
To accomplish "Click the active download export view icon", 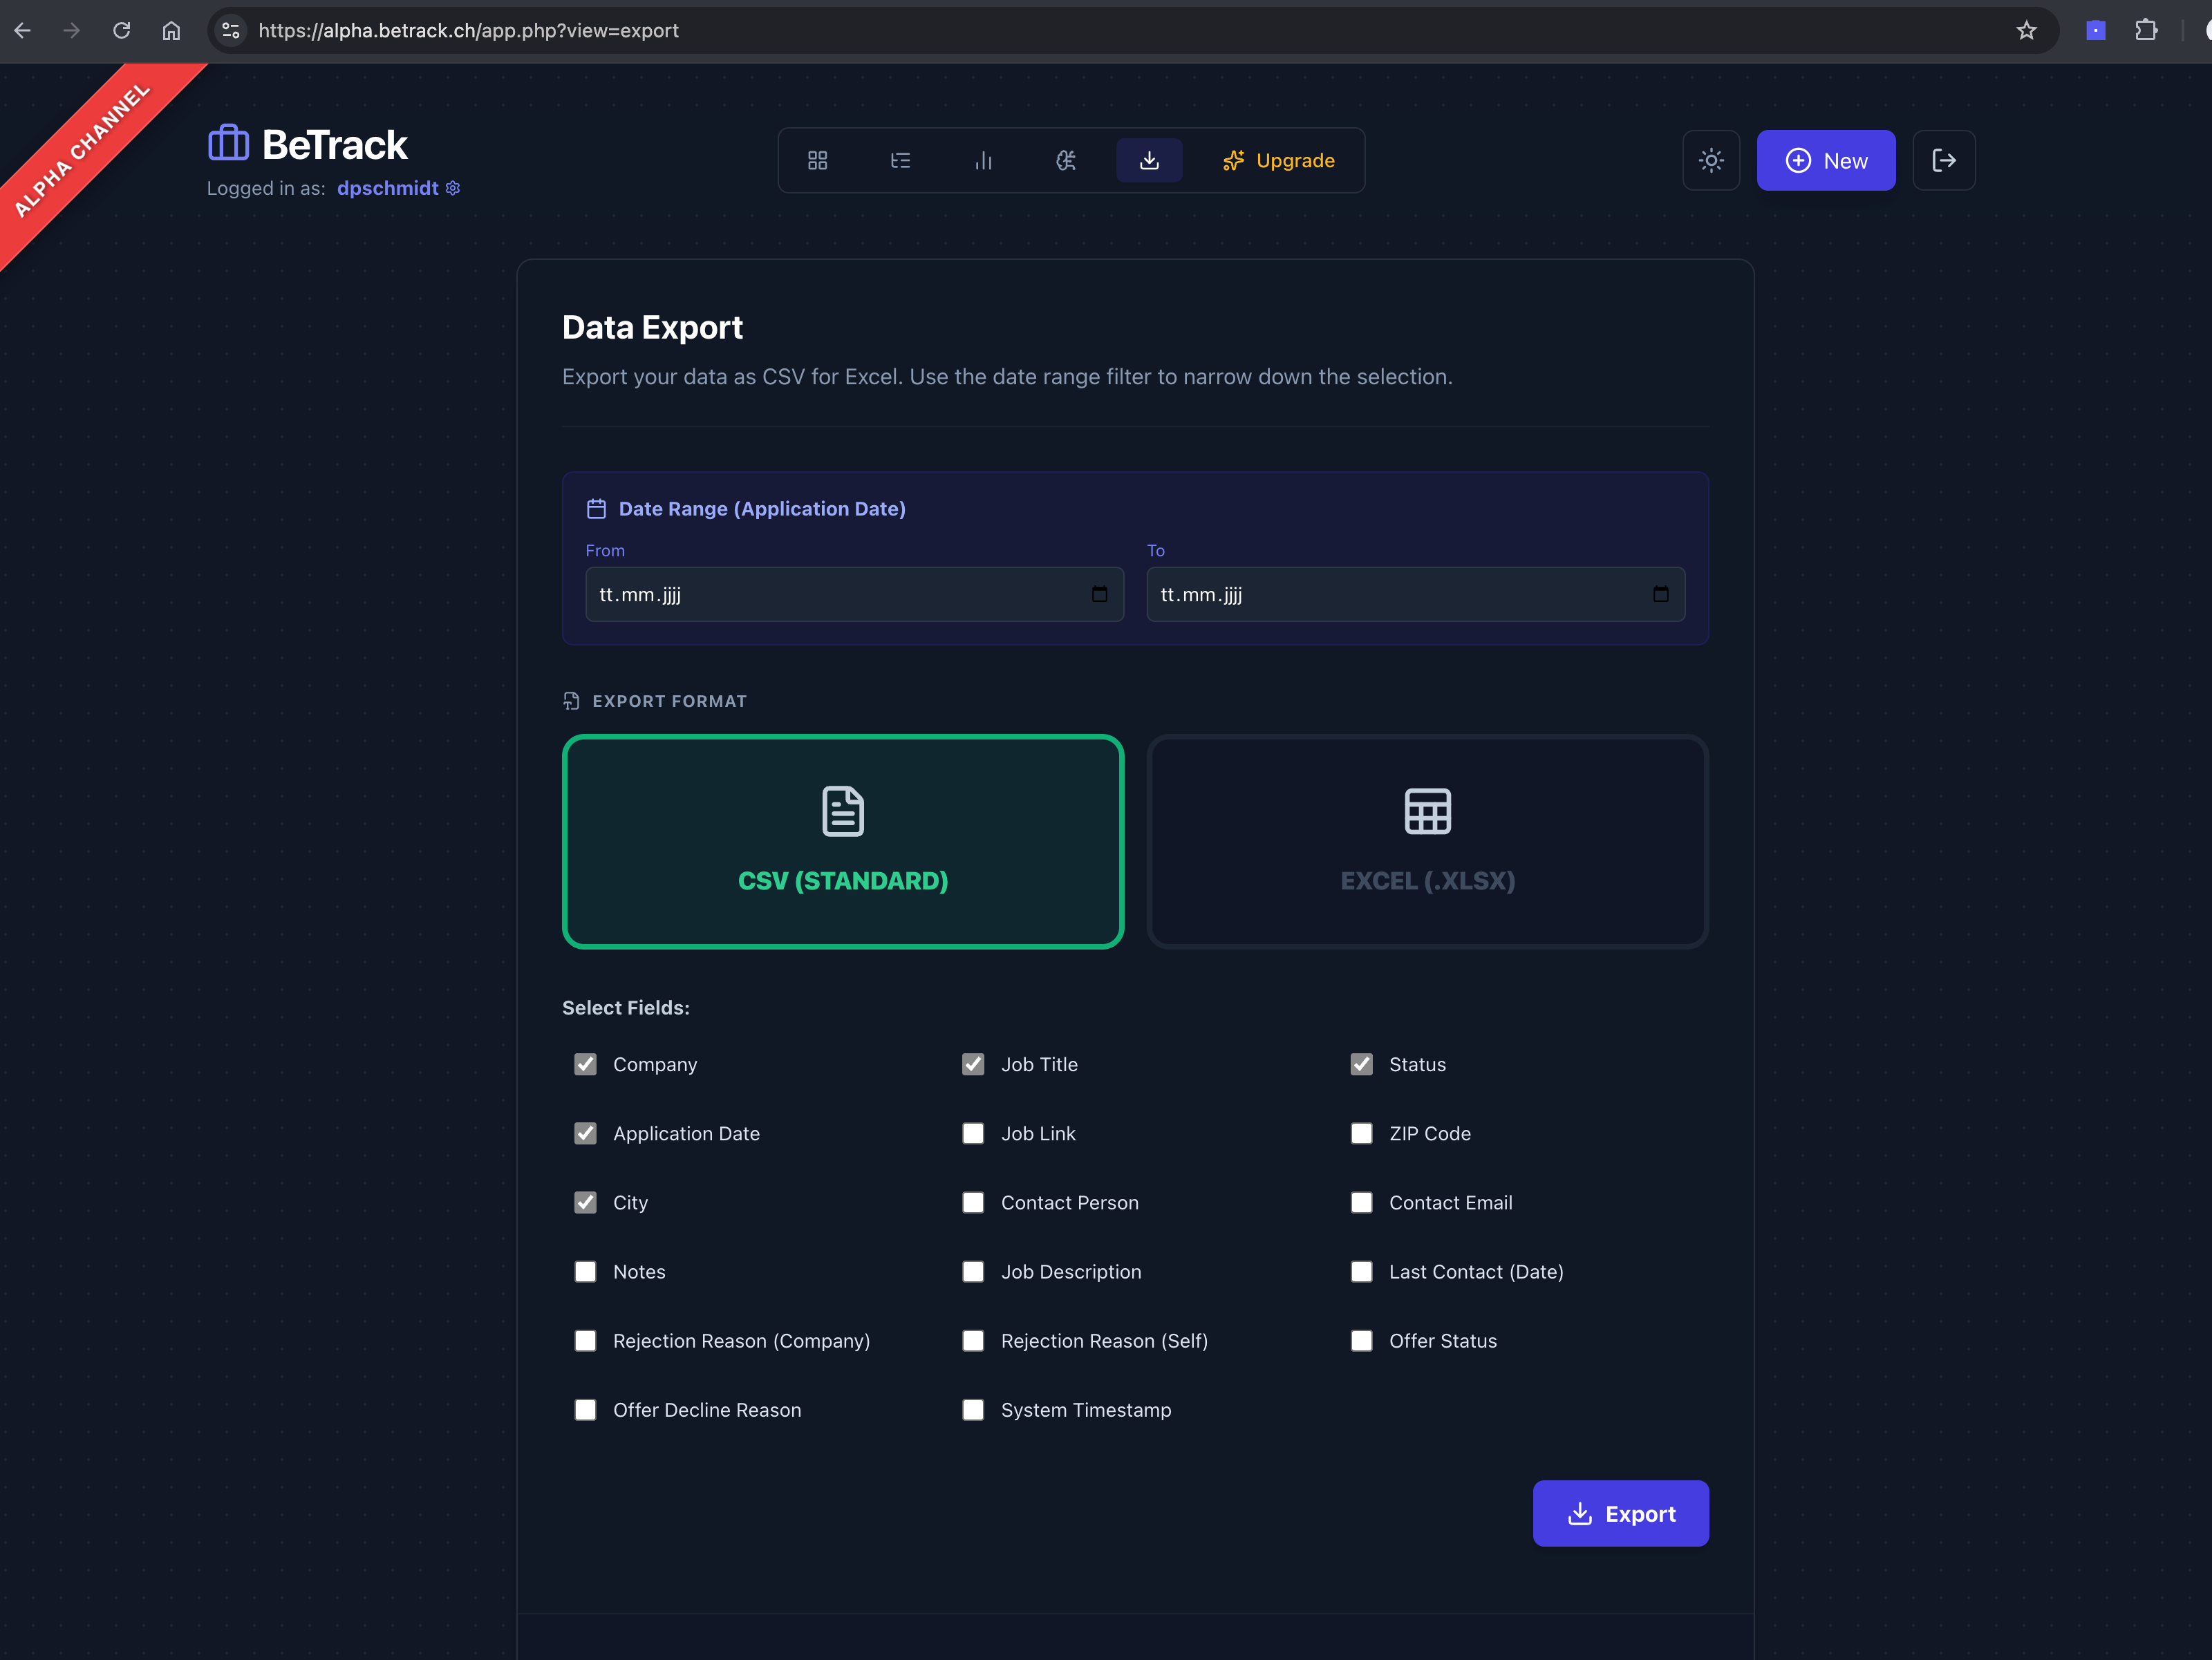I will 1148,160.
